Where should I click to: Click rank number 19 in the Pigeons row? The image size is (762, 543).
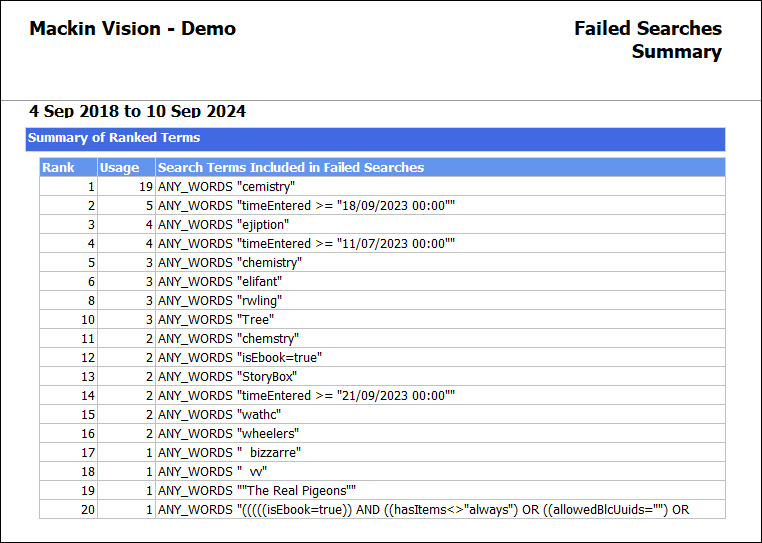tap(88, 490)
